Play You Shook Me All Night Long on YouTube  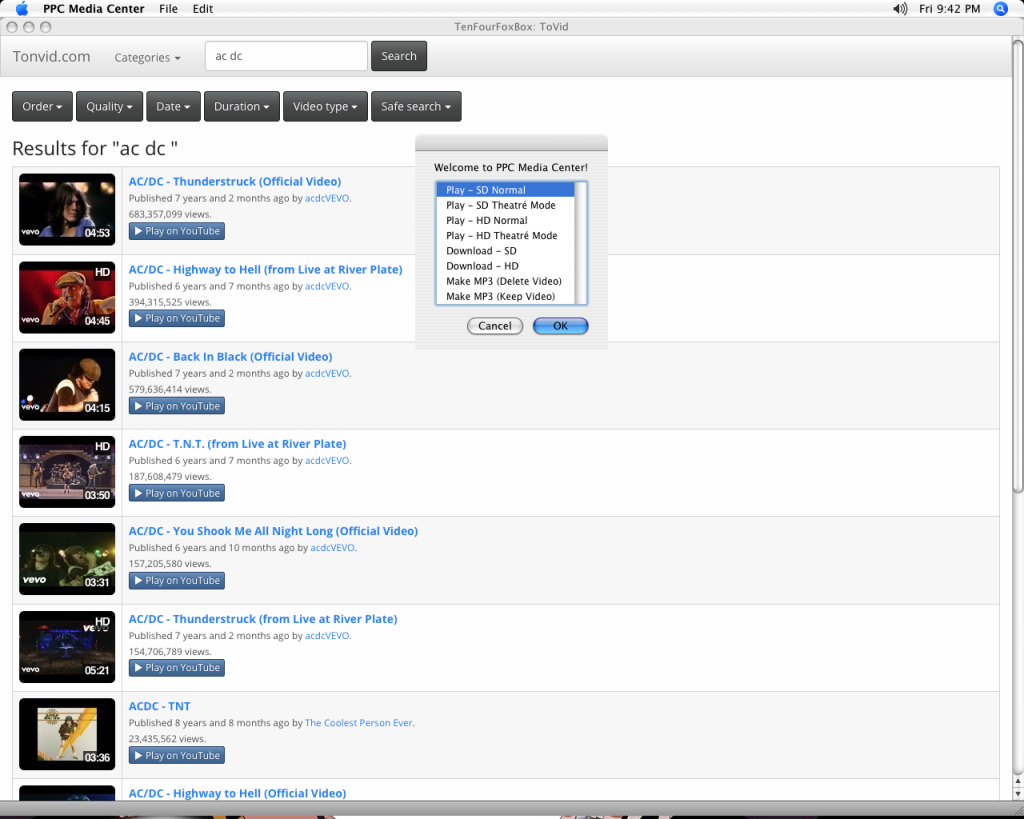(x=177, y=581)
